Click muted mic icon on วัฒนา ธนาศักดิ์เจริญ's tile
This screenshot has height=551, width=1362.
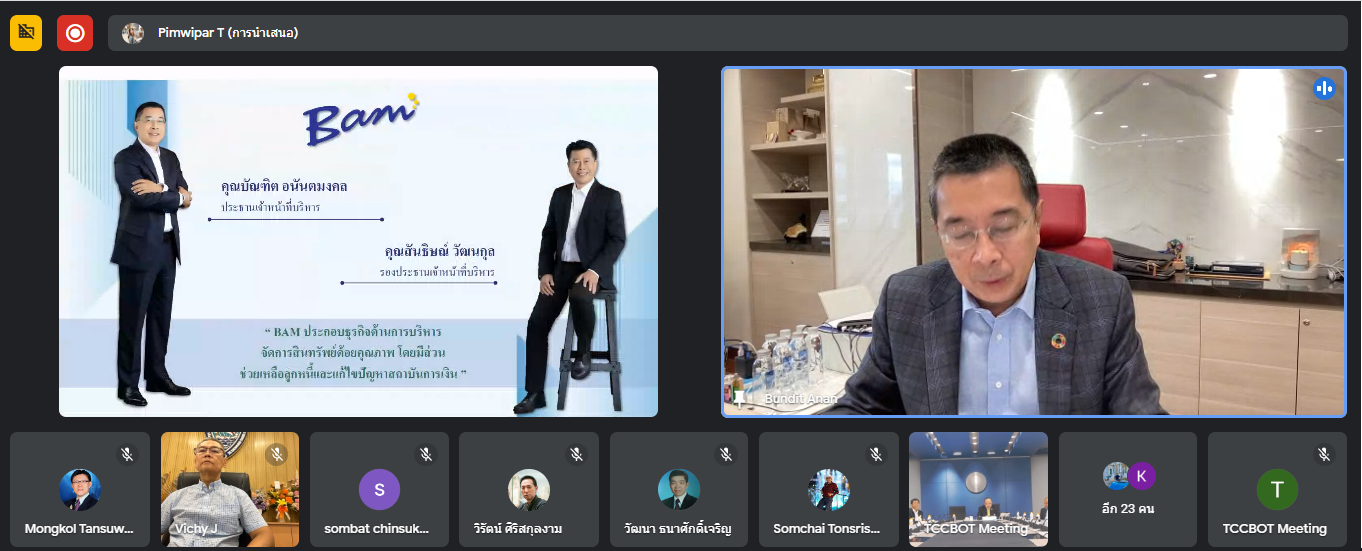(x=726, y=455)
